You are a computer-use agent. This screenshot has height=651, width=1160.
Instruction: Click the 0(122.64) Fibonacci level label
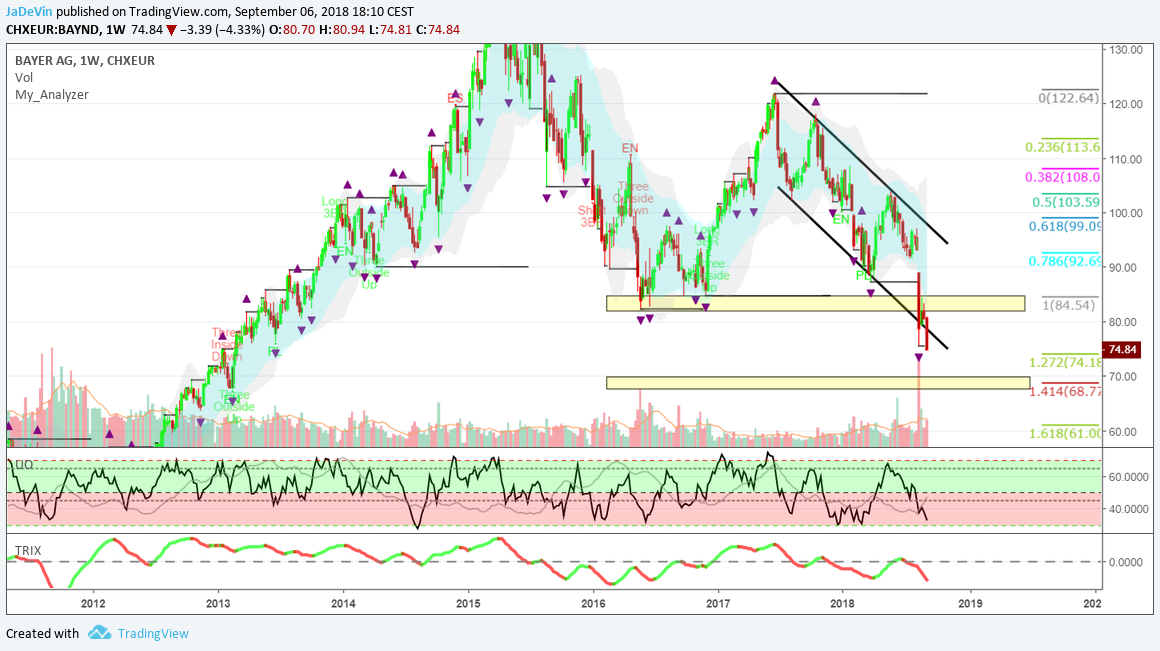coord(1069,98)
